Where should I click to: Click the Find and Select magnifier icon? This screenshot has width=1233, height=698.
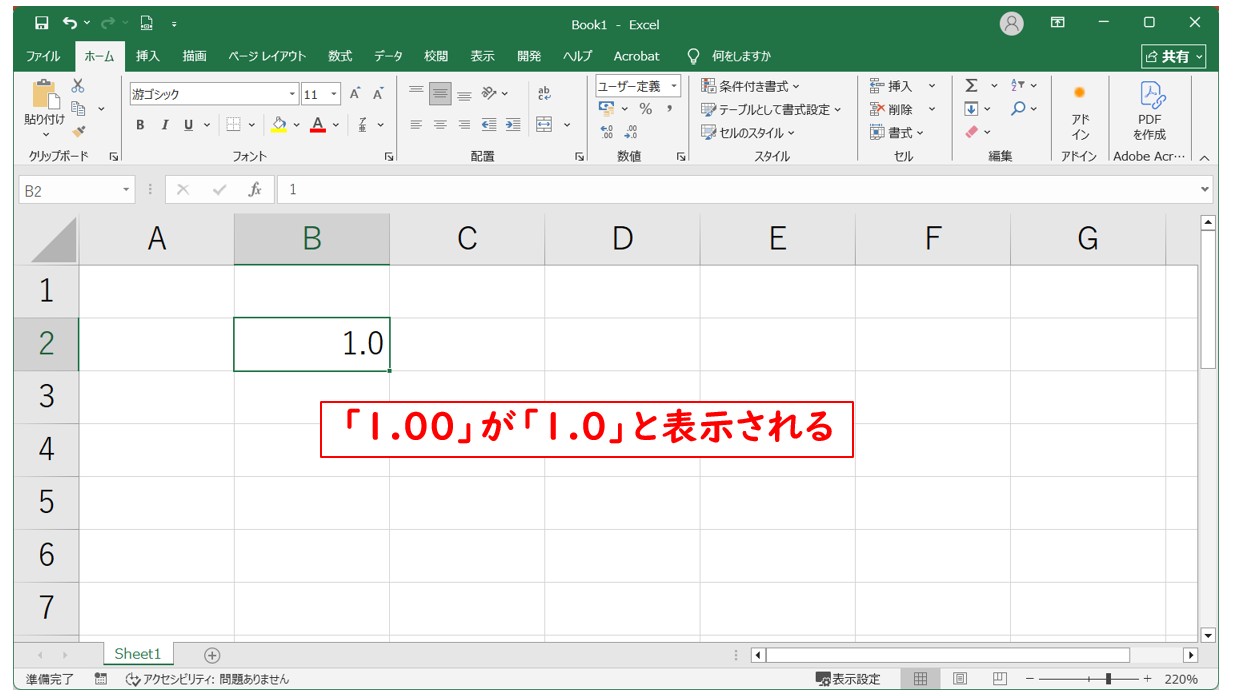pyautogui.click(x=1018, y=109)
